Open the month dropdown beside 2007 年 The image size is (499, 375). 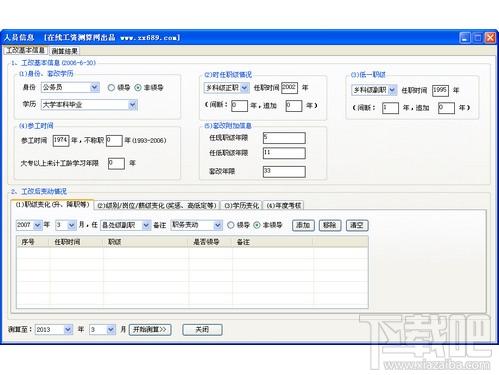pyautogui.click(x=66, y=225)
